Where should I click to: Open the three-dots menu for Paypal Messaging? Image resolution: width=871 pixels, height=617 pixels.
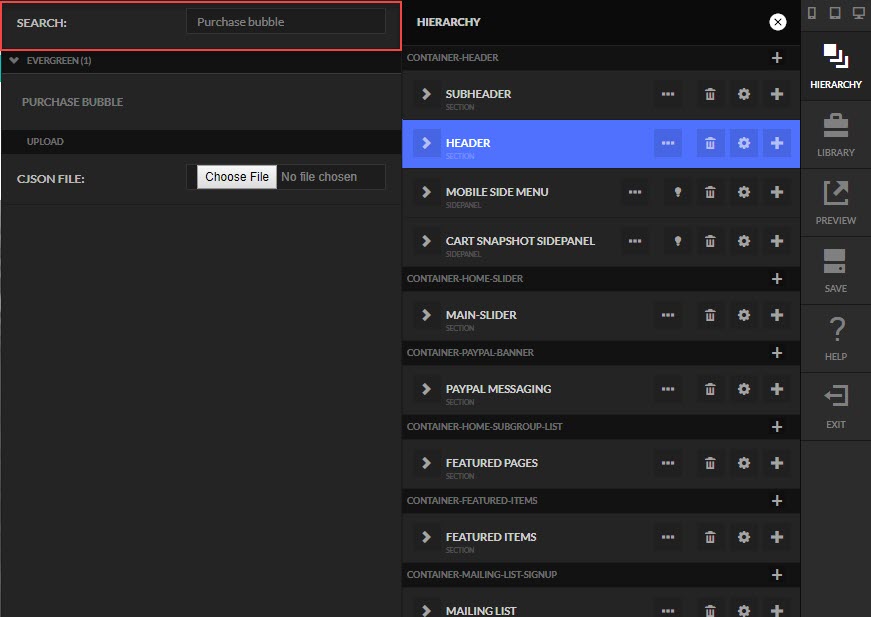coord(668,389)
